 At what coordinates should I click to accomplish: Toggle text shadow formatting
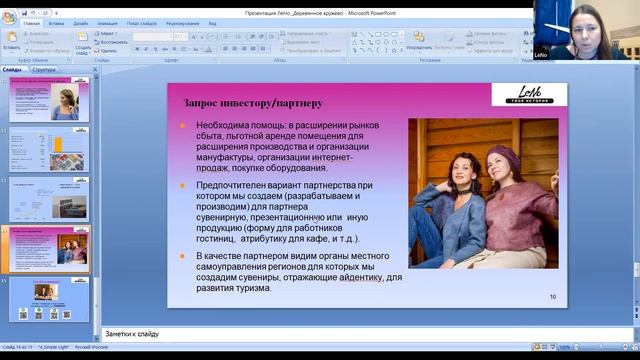(x=174, y=49)
